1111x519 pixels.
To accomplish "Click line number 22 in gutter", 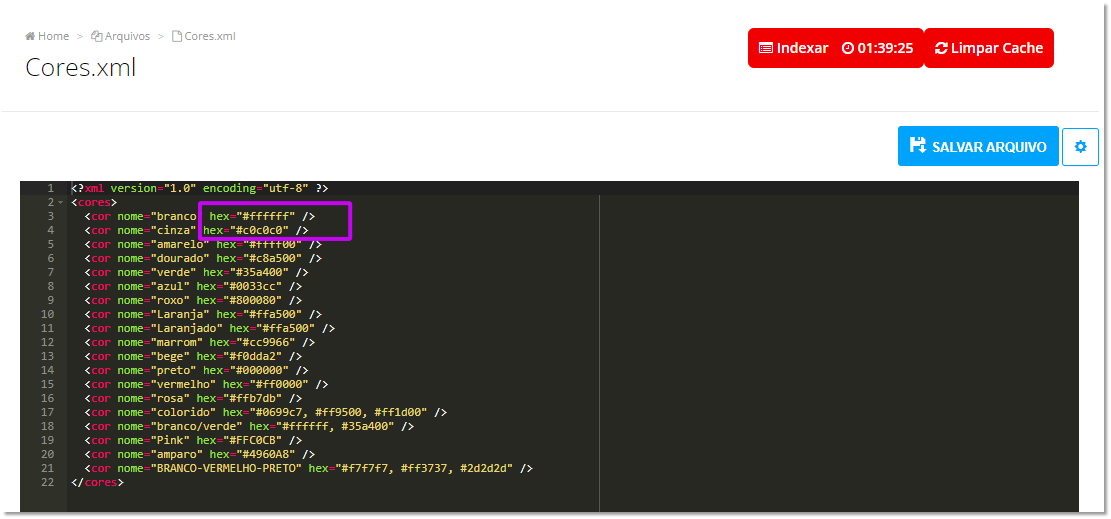I will 47,482.
